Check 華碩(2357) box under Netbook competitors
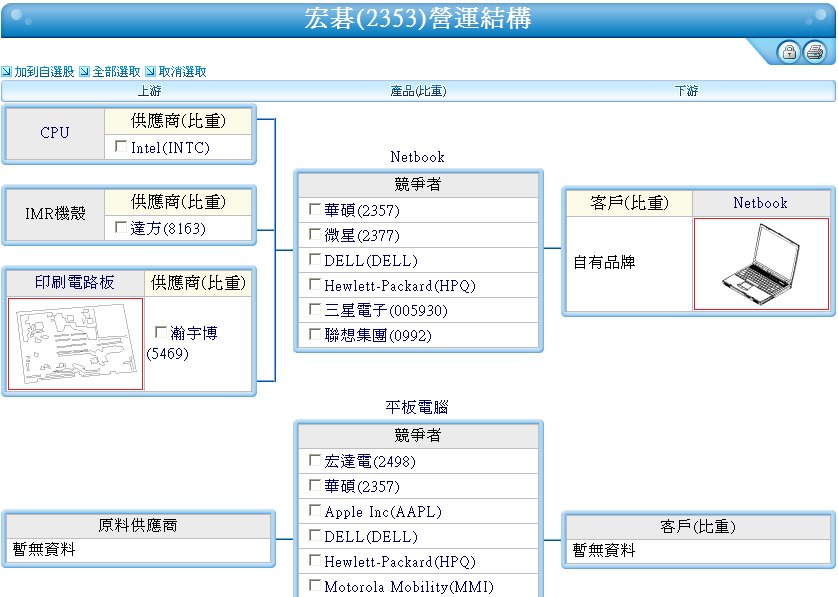The image size is (838, 597). 315,209
